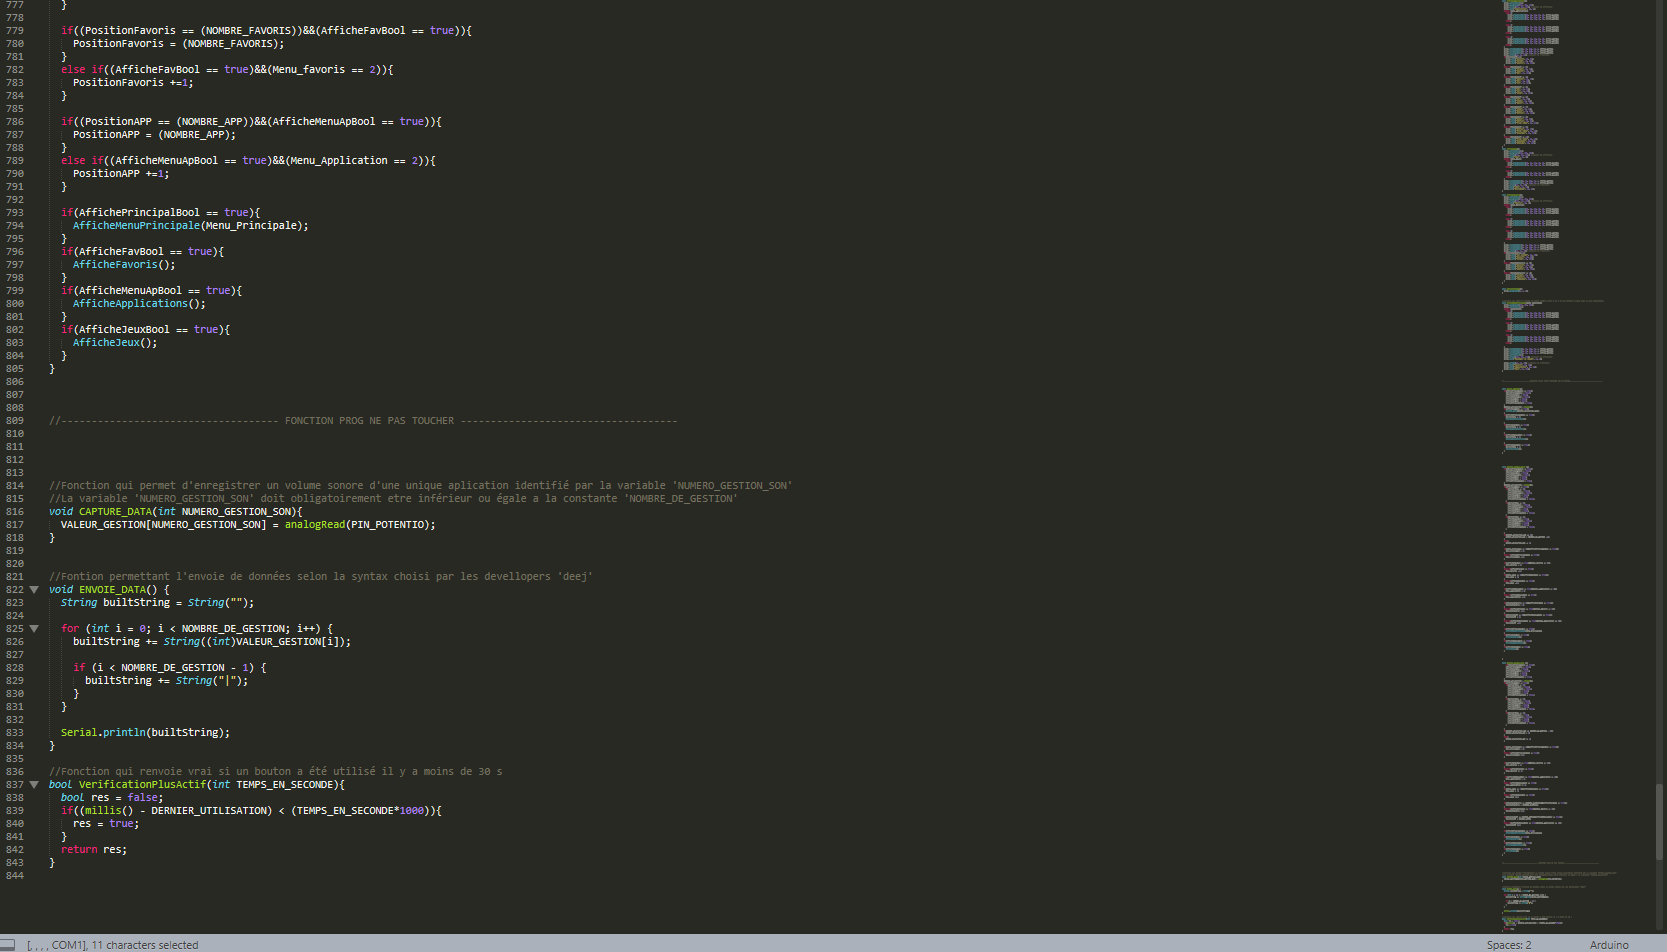Click comment '//Fonction qui renvoie vrai si un bouton'
This screenshot has width=1667, height=952.
pyautogui.click(x=276, y=772)
